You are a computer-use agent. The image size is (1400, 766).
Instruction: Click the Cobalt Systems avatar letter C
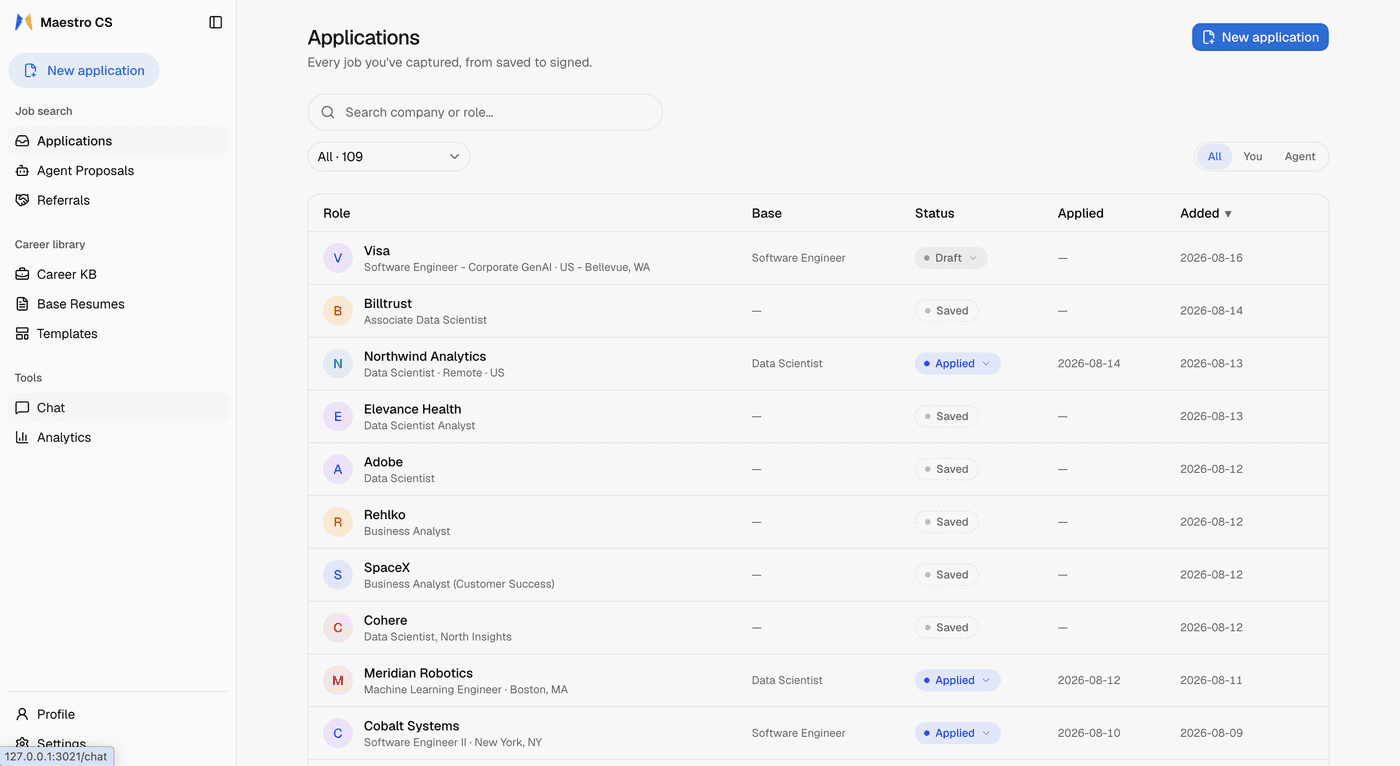tap(338, 733)
